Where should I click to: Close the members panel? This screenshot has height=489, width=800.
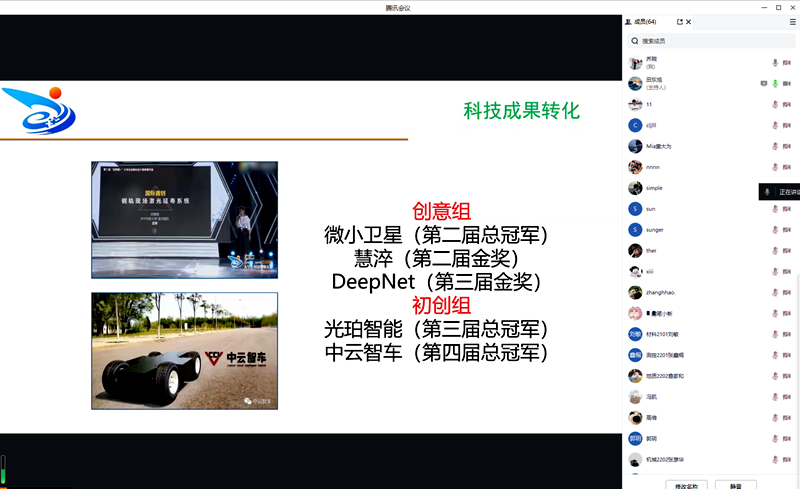[690, 21]
